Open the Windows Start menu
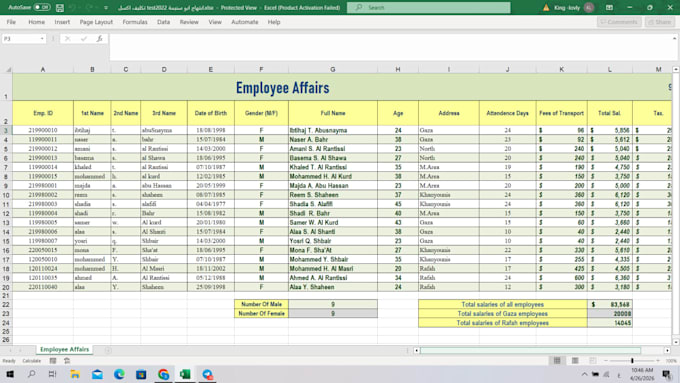The height and width of the screenshot is (383, 680). [10, 374]
